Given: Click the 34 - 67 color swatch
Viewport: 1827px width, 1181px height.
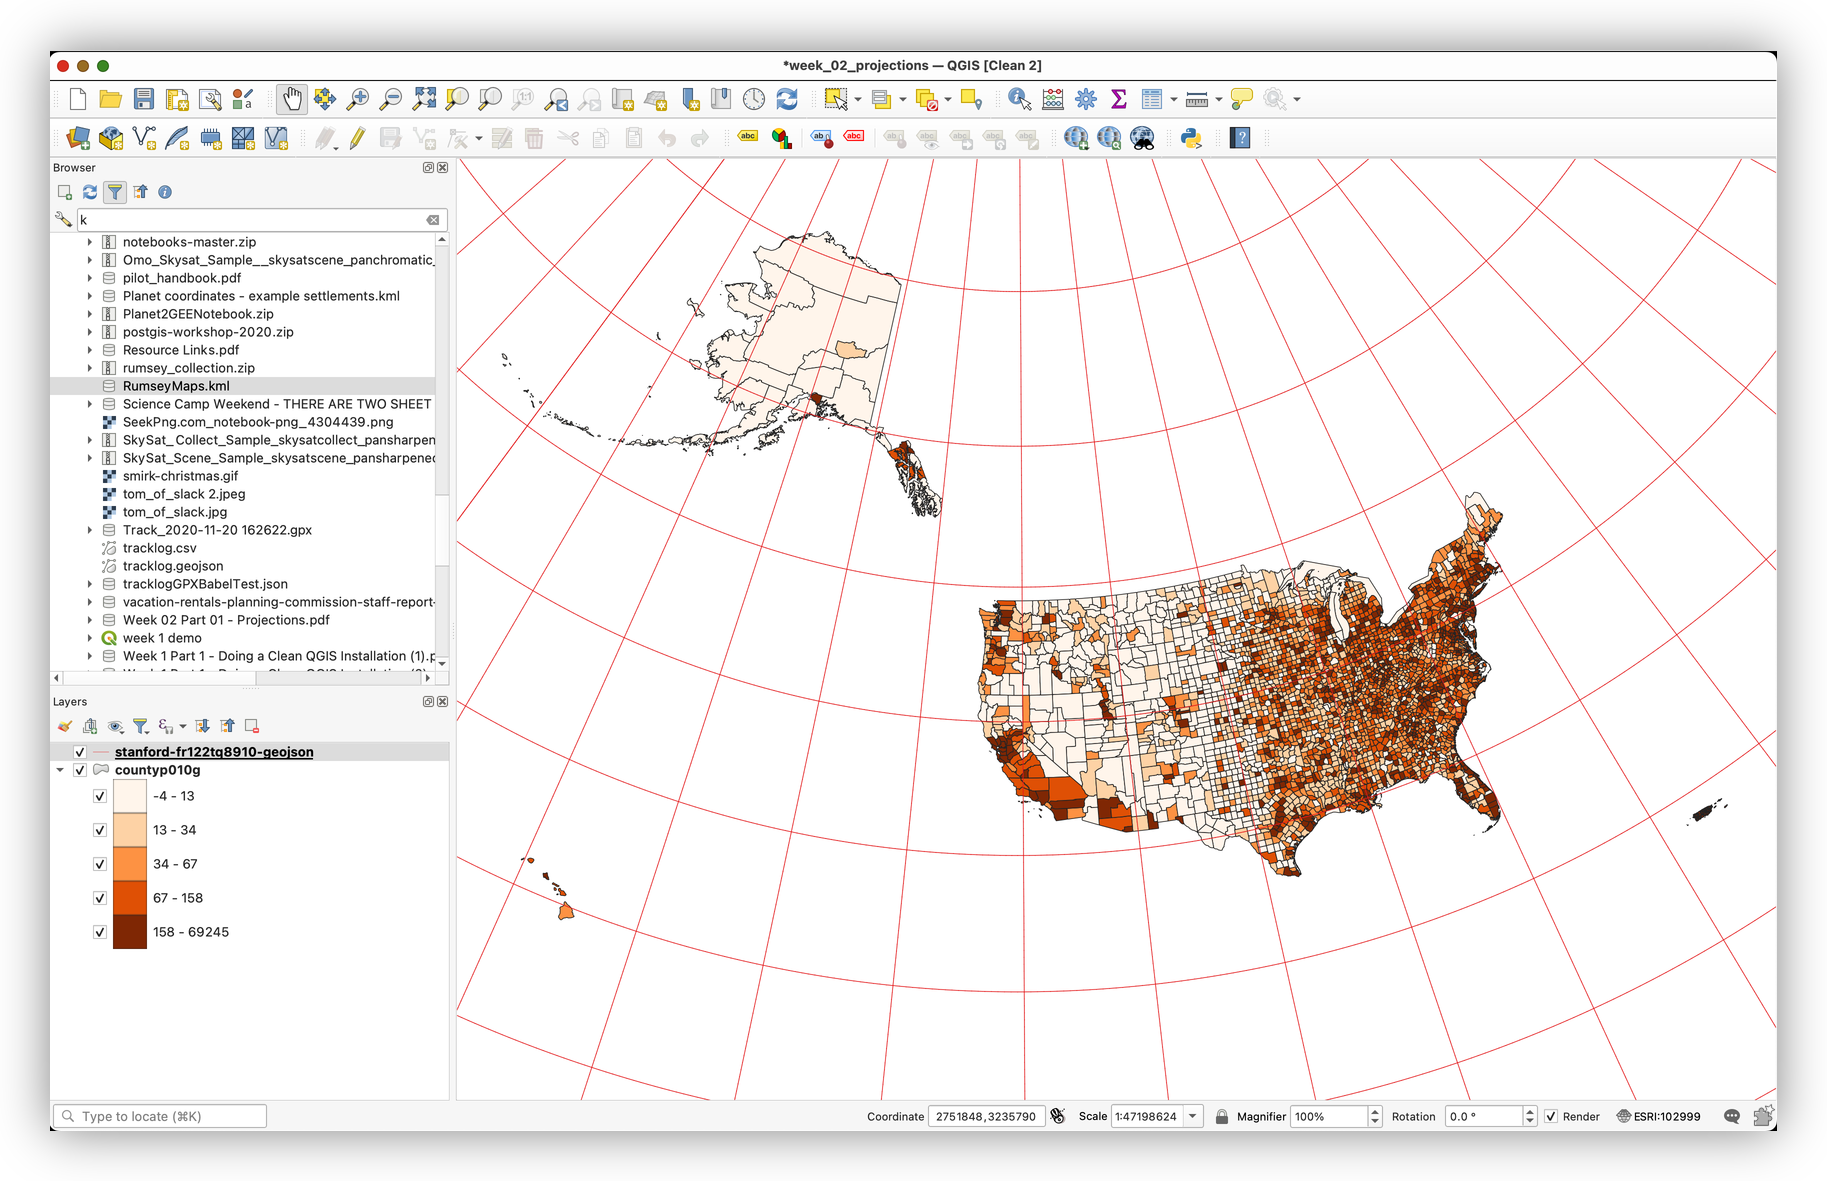Looking at the screenshot, I should (130, 864).
